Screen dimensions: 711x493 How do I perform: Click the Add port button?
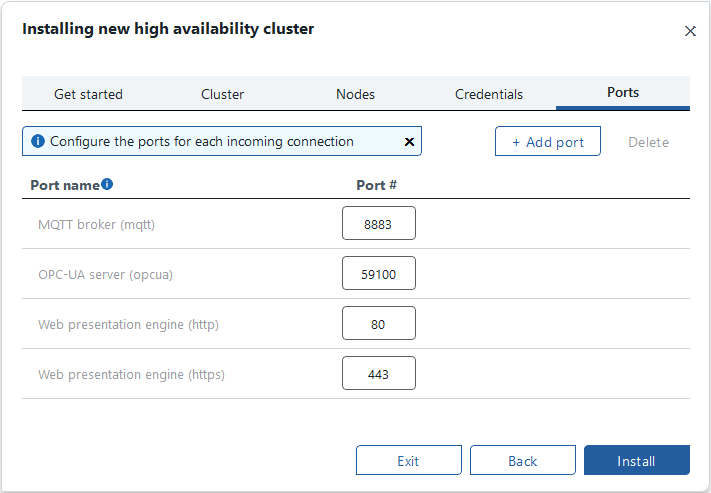548,142
